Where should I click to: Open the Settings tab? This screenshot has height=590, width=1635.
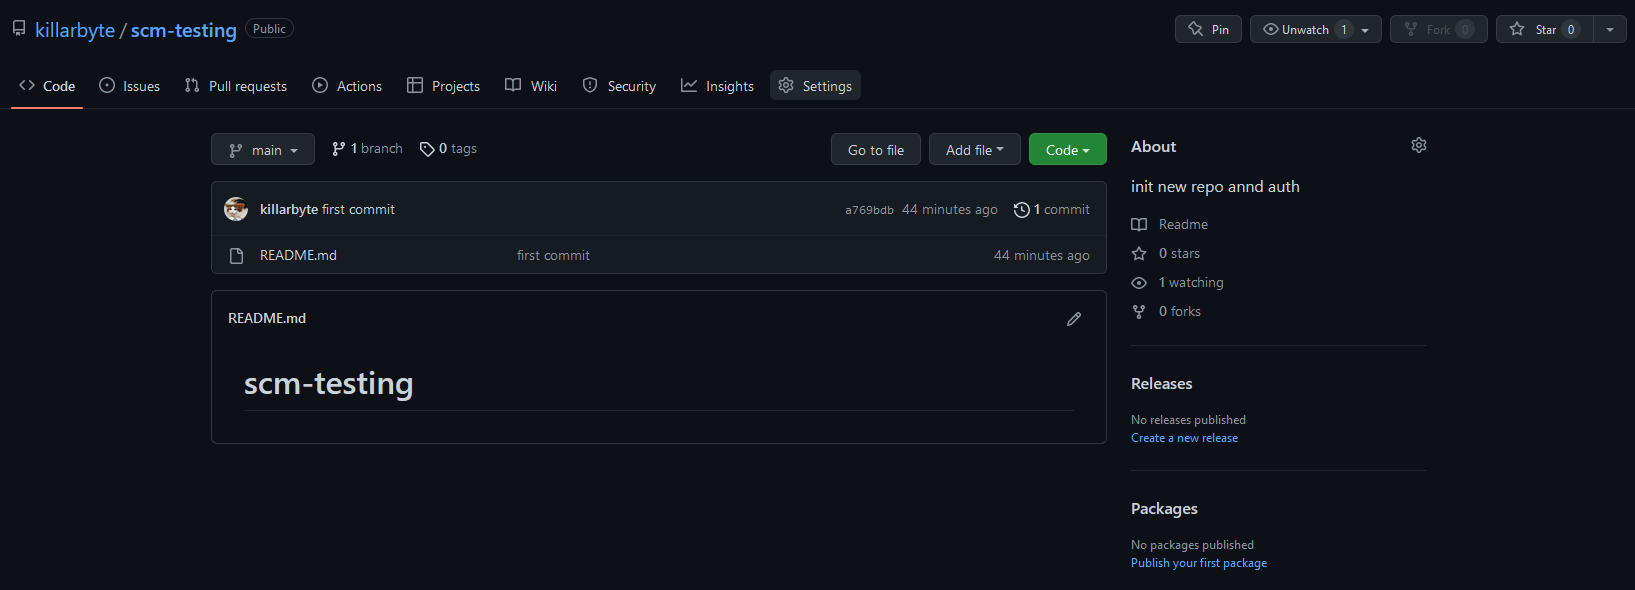coord(815,86)
